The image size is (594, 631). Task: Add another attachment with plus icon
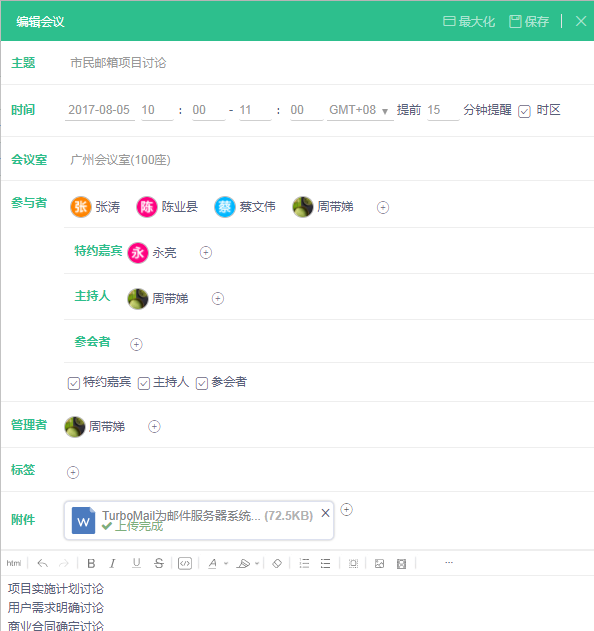(x=346, y=509)
